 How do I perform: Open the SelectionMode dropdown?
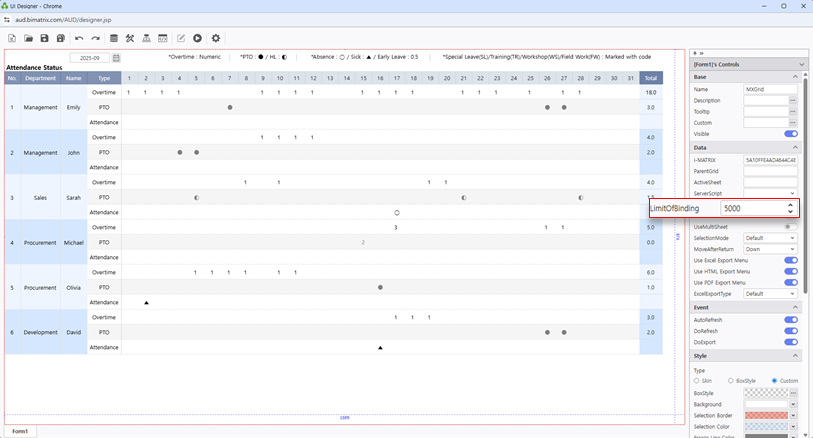pyautogui.click(x=770, y=238)
